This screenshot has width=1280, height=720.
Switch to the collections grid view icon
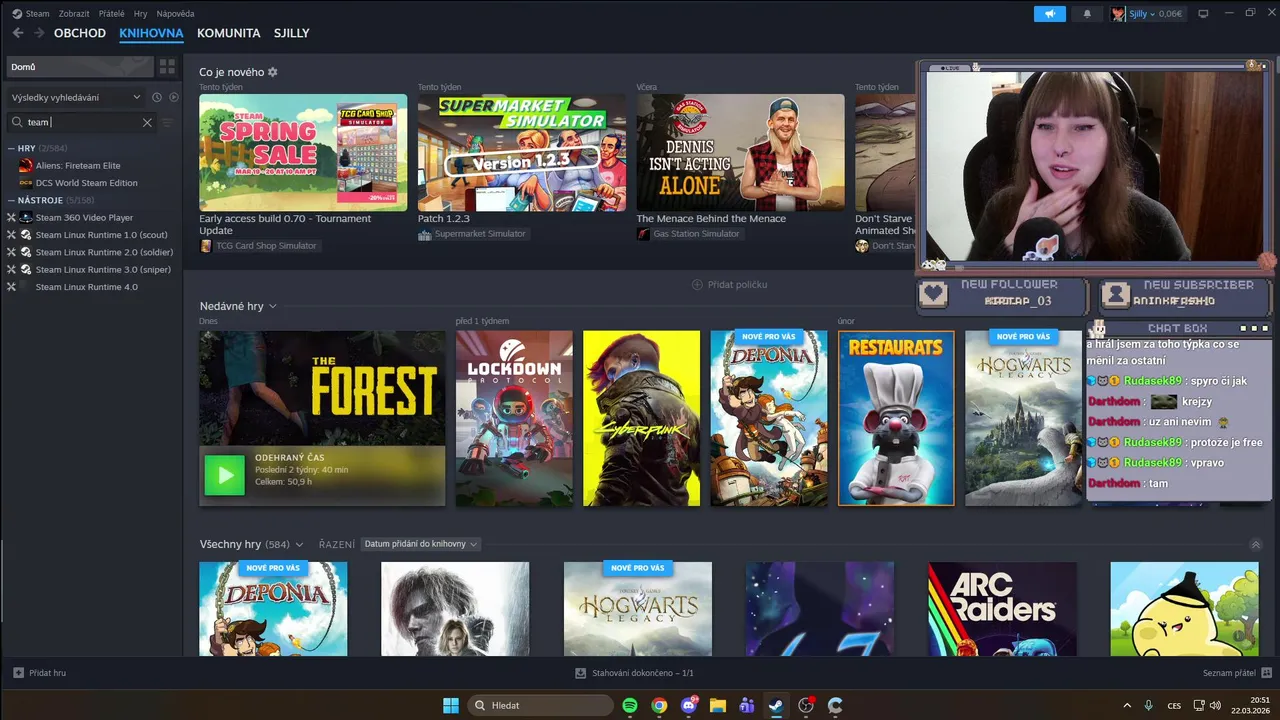pyautogui.click(x=167, y=67)
